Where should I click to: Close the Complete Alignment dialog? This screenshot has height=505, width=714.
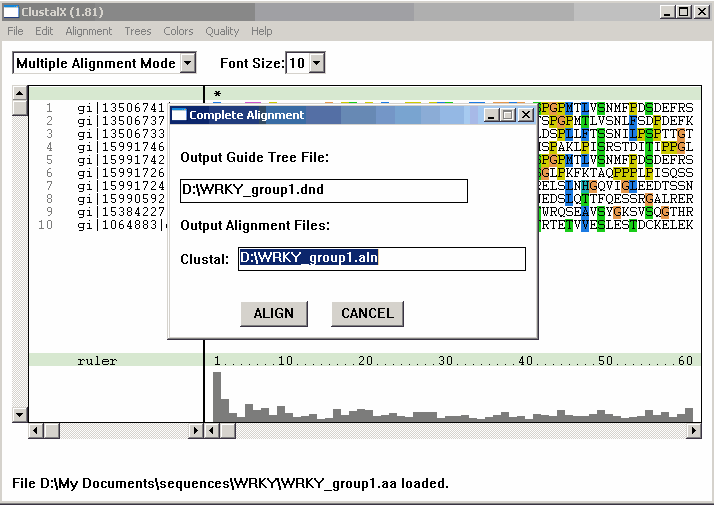point(526,115)
